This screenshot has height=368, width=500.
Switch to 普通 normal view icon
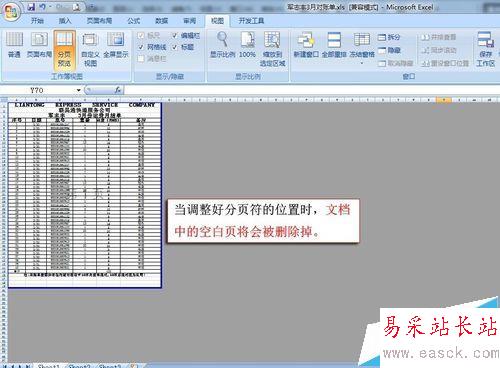[x=14, y=45]
